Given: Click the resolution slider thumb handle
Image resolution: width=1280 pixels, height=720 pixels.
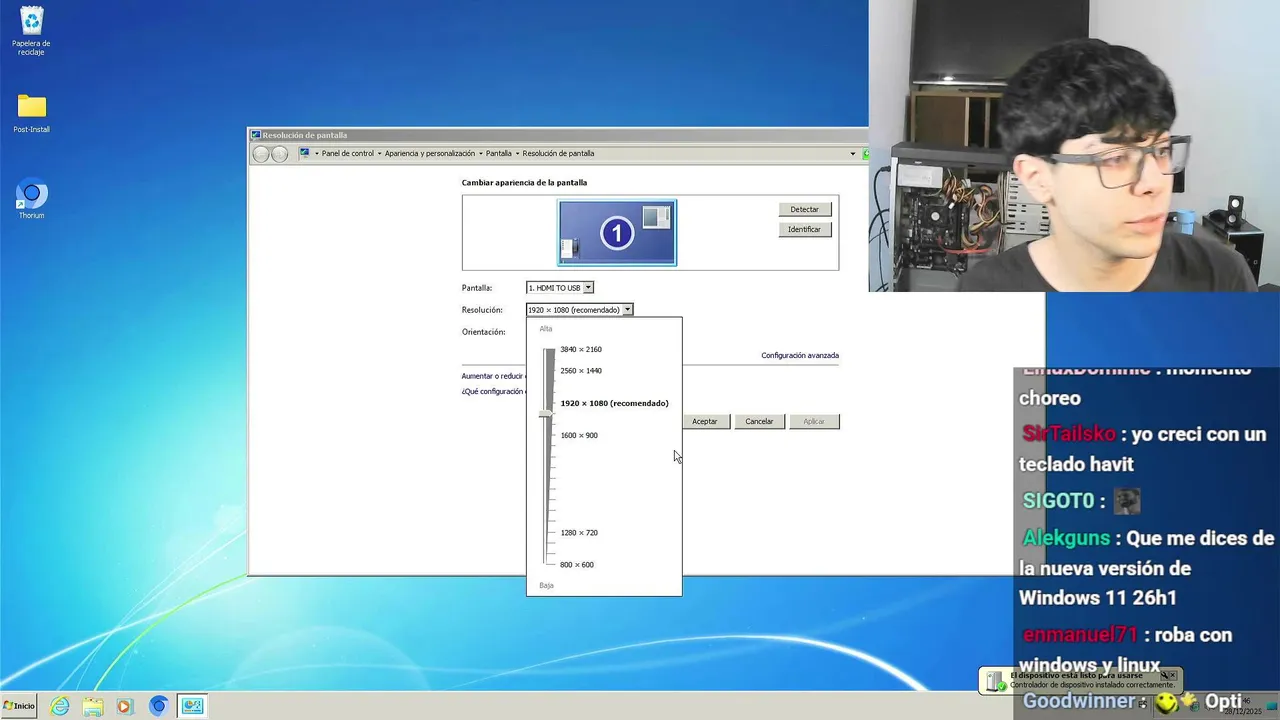Looking at the screenshot, I should (x=545, y=413).
